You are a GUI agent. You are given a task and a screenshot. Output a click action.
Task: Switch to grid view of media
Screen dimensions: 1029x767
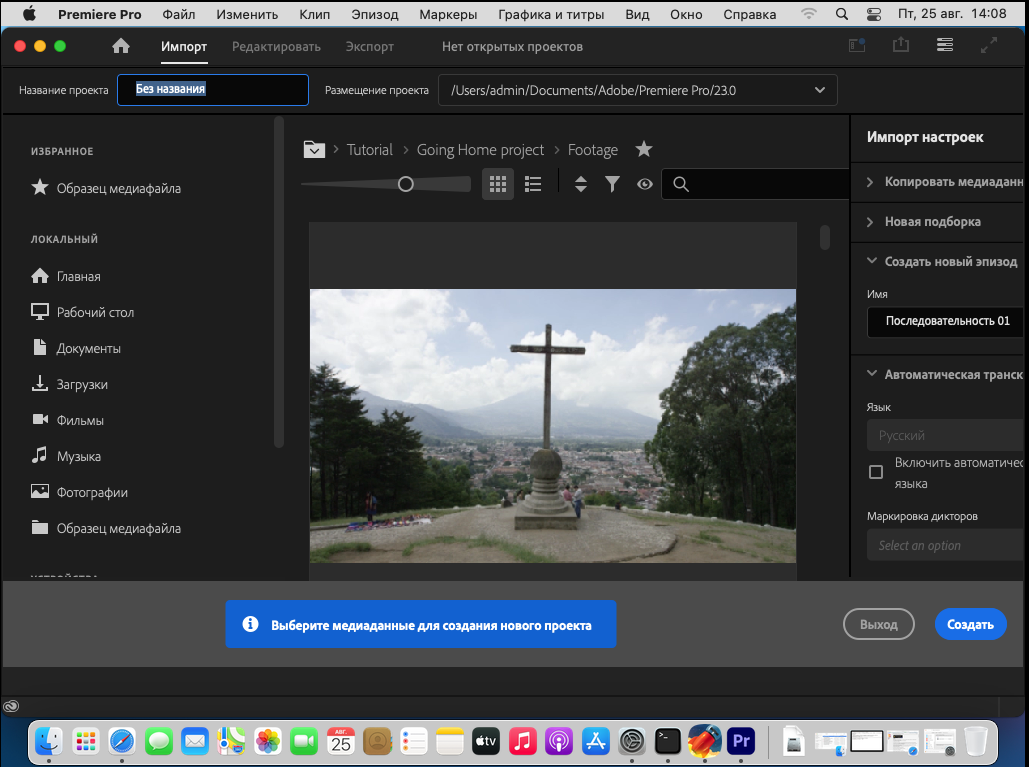click(497, 184)
